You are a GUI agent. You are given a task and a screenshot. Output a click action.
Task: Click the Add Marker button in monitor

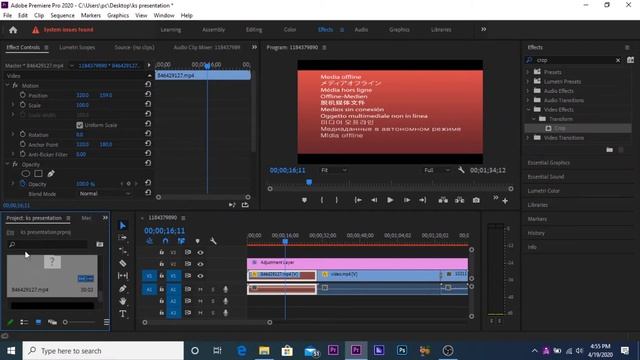point(304,200)
